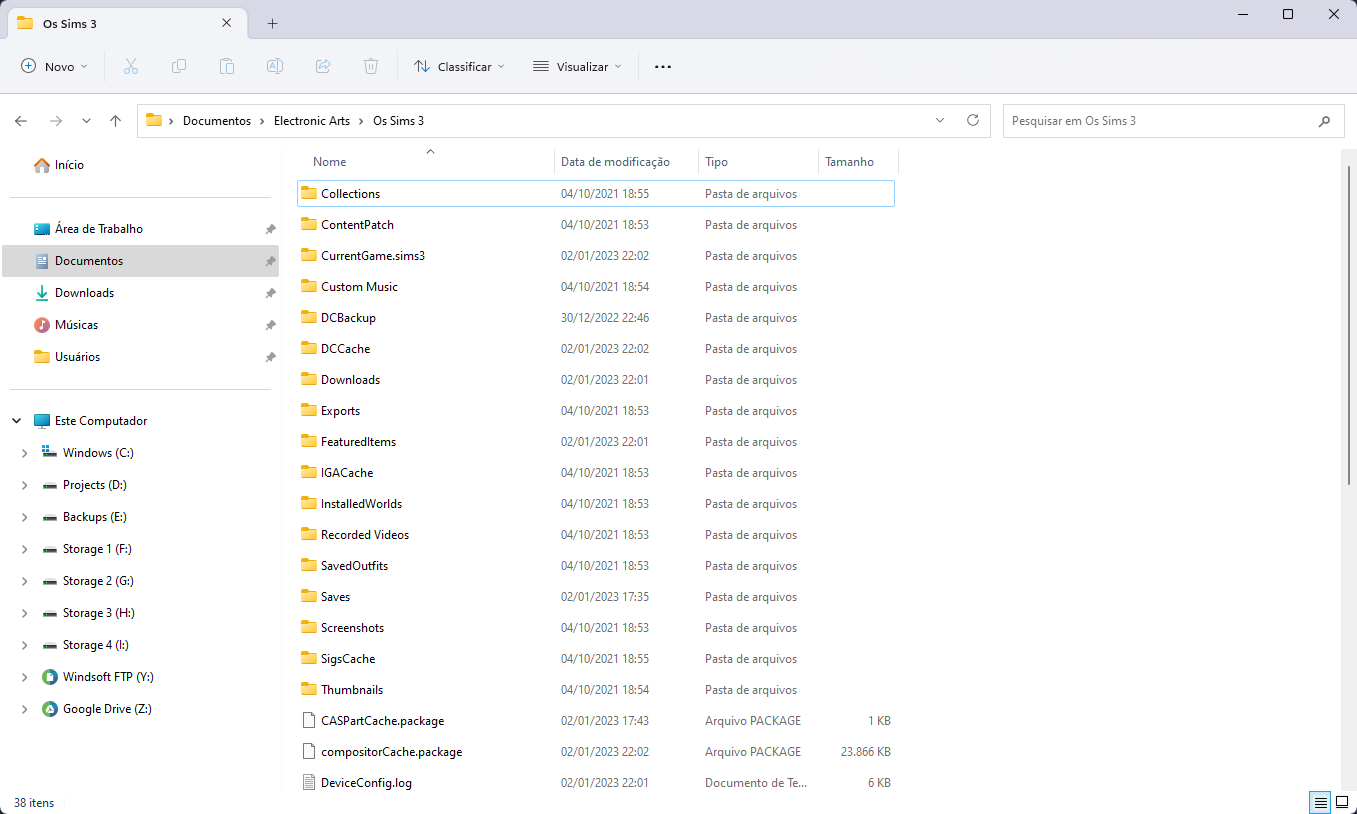Open the Novo dropdown menu
The height and width of the screenshot is (814, 1357).
[55, 66]
